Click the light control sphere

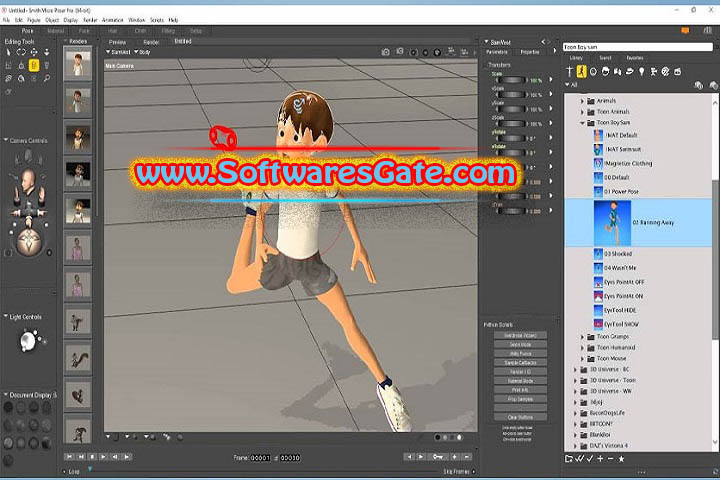(x=28, y=340)
